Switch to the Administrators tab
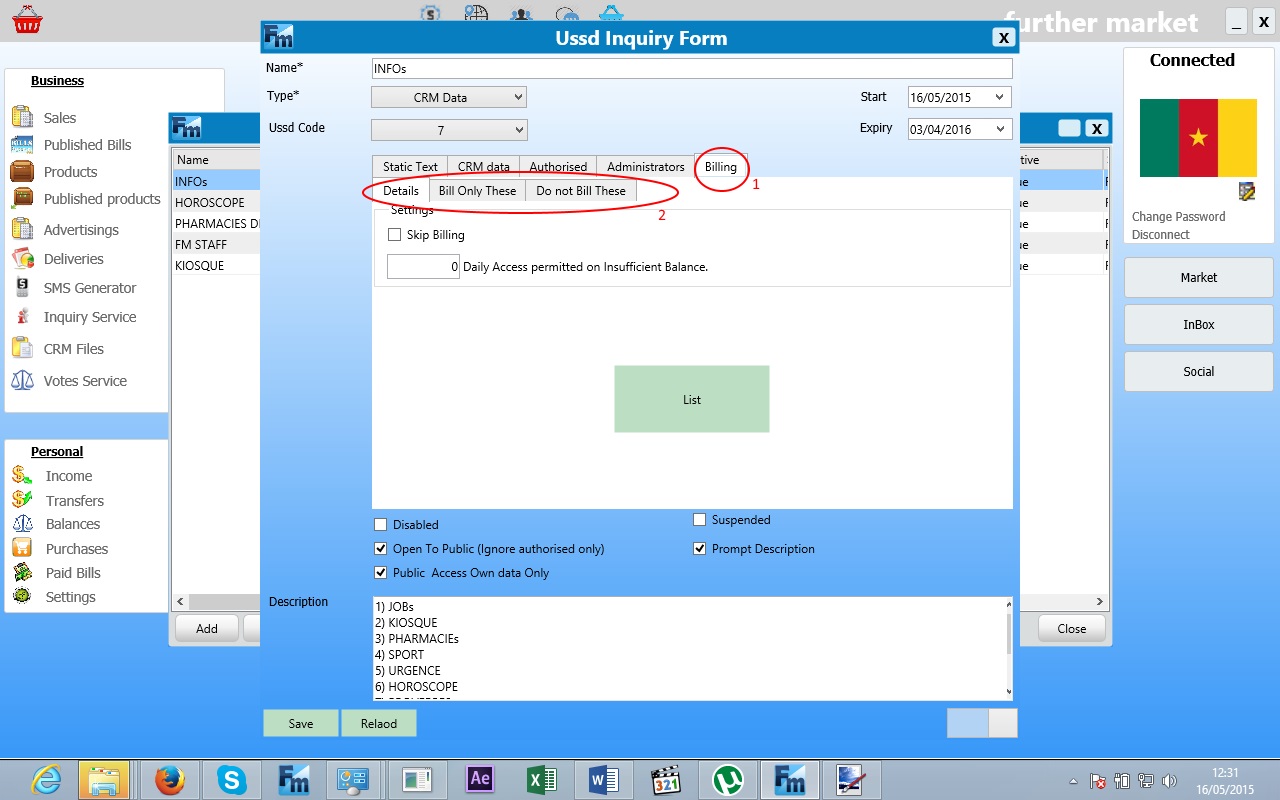 [x=646, y=167]
